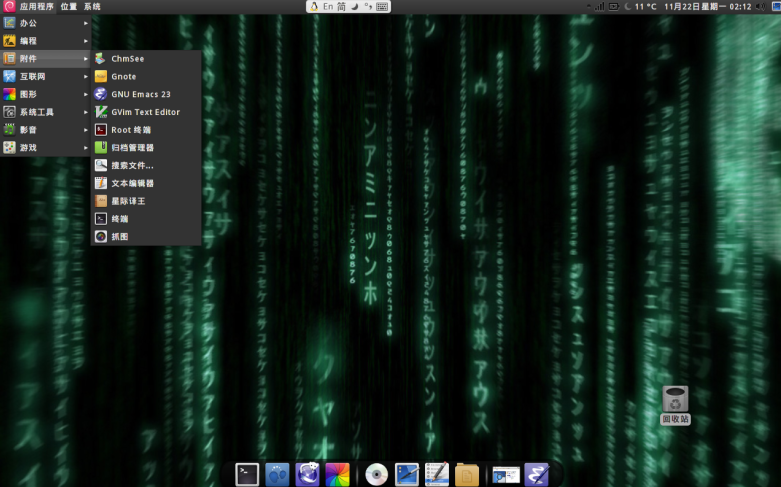Screen dimensions: 781x487
Task: Open the 回收站 trash on desktop
Action: (675, 405)
